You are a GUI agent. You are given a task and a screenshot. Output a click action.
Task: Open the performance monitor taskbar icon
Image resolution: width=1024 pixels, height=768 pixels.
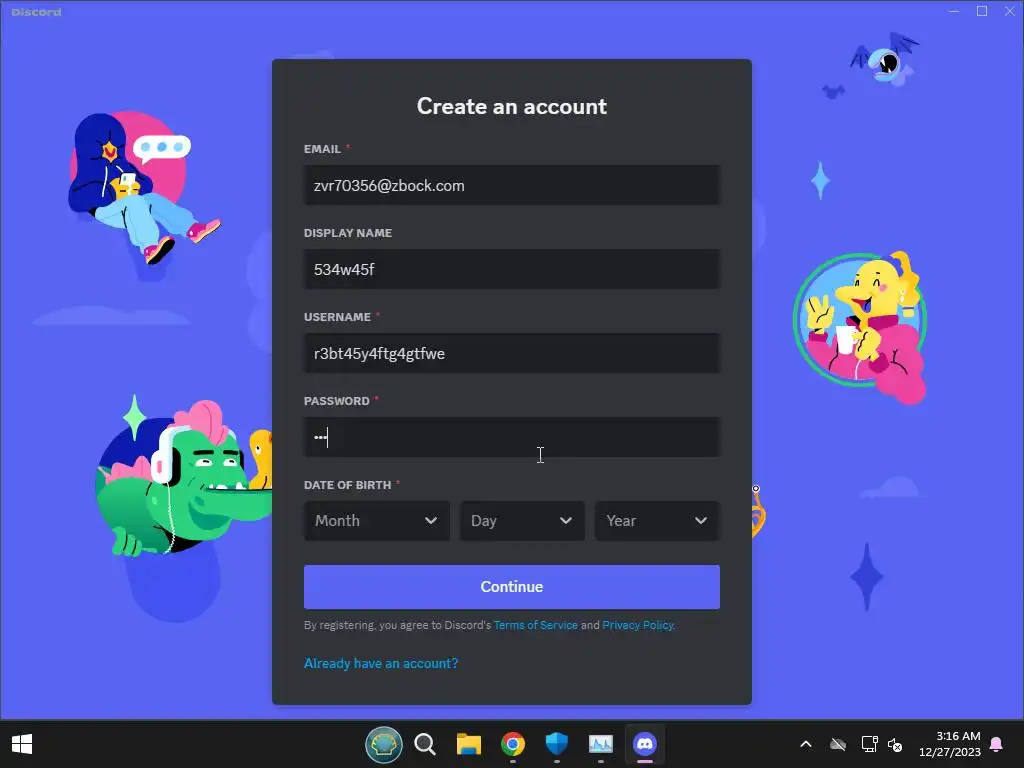click(x=601, y=744)
